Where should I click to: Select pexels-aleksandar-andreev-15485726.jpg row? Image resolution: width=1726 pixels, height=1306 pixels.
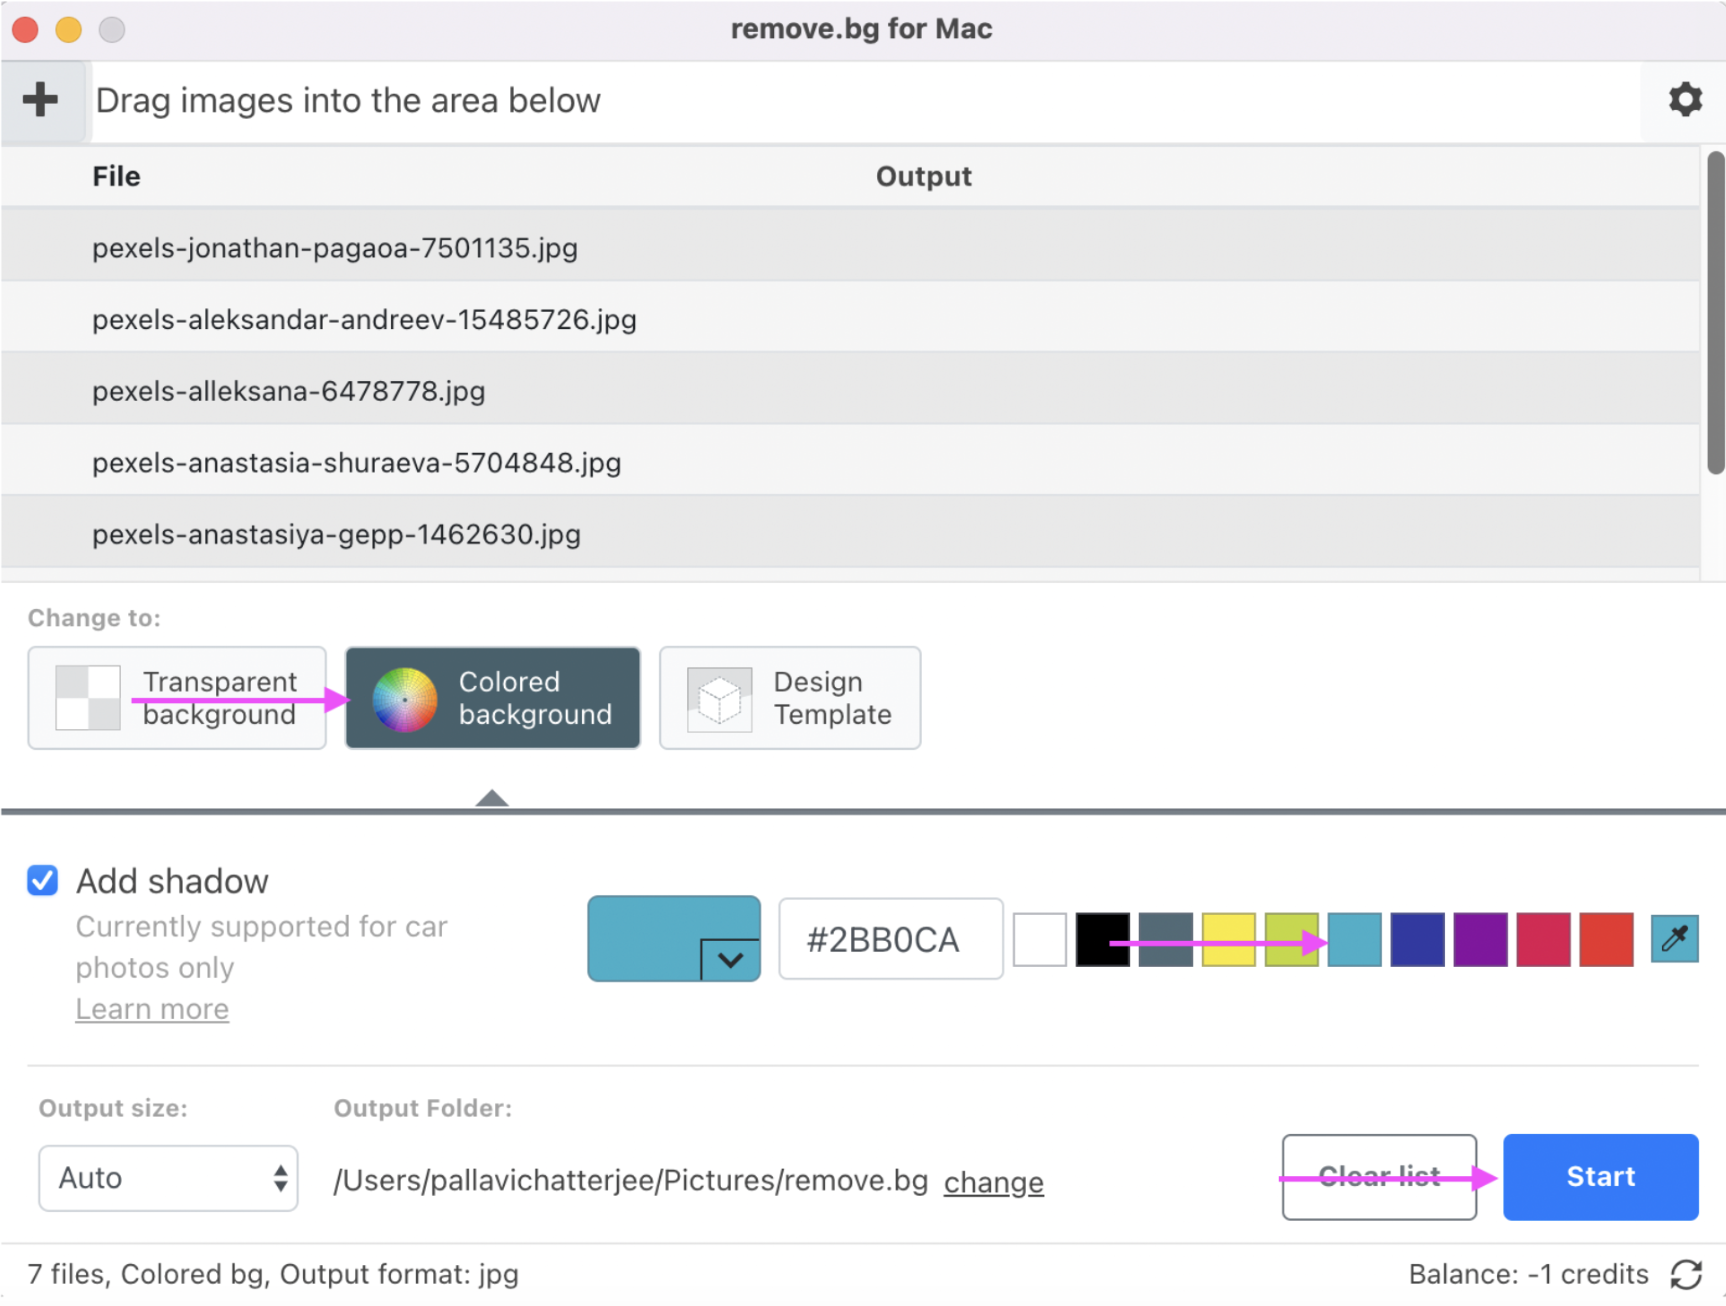click(850, 318)
